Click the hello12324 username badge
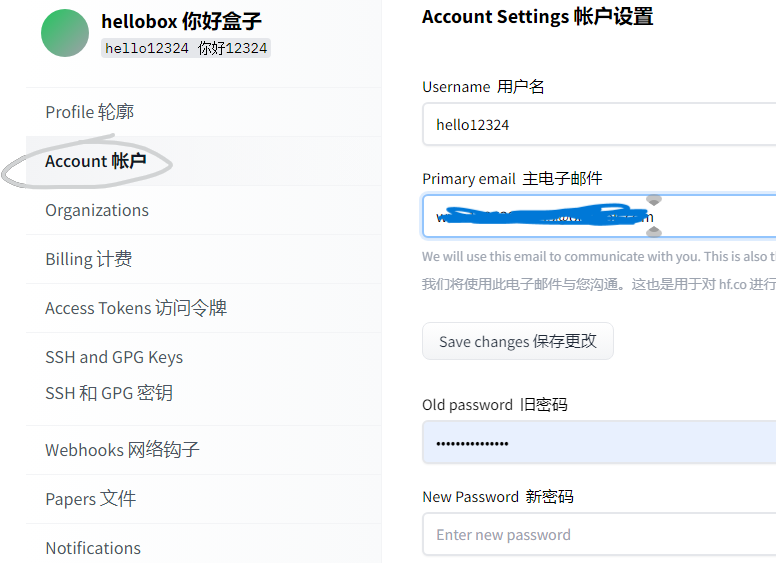776x563 pixels. [x=186, y=48]
